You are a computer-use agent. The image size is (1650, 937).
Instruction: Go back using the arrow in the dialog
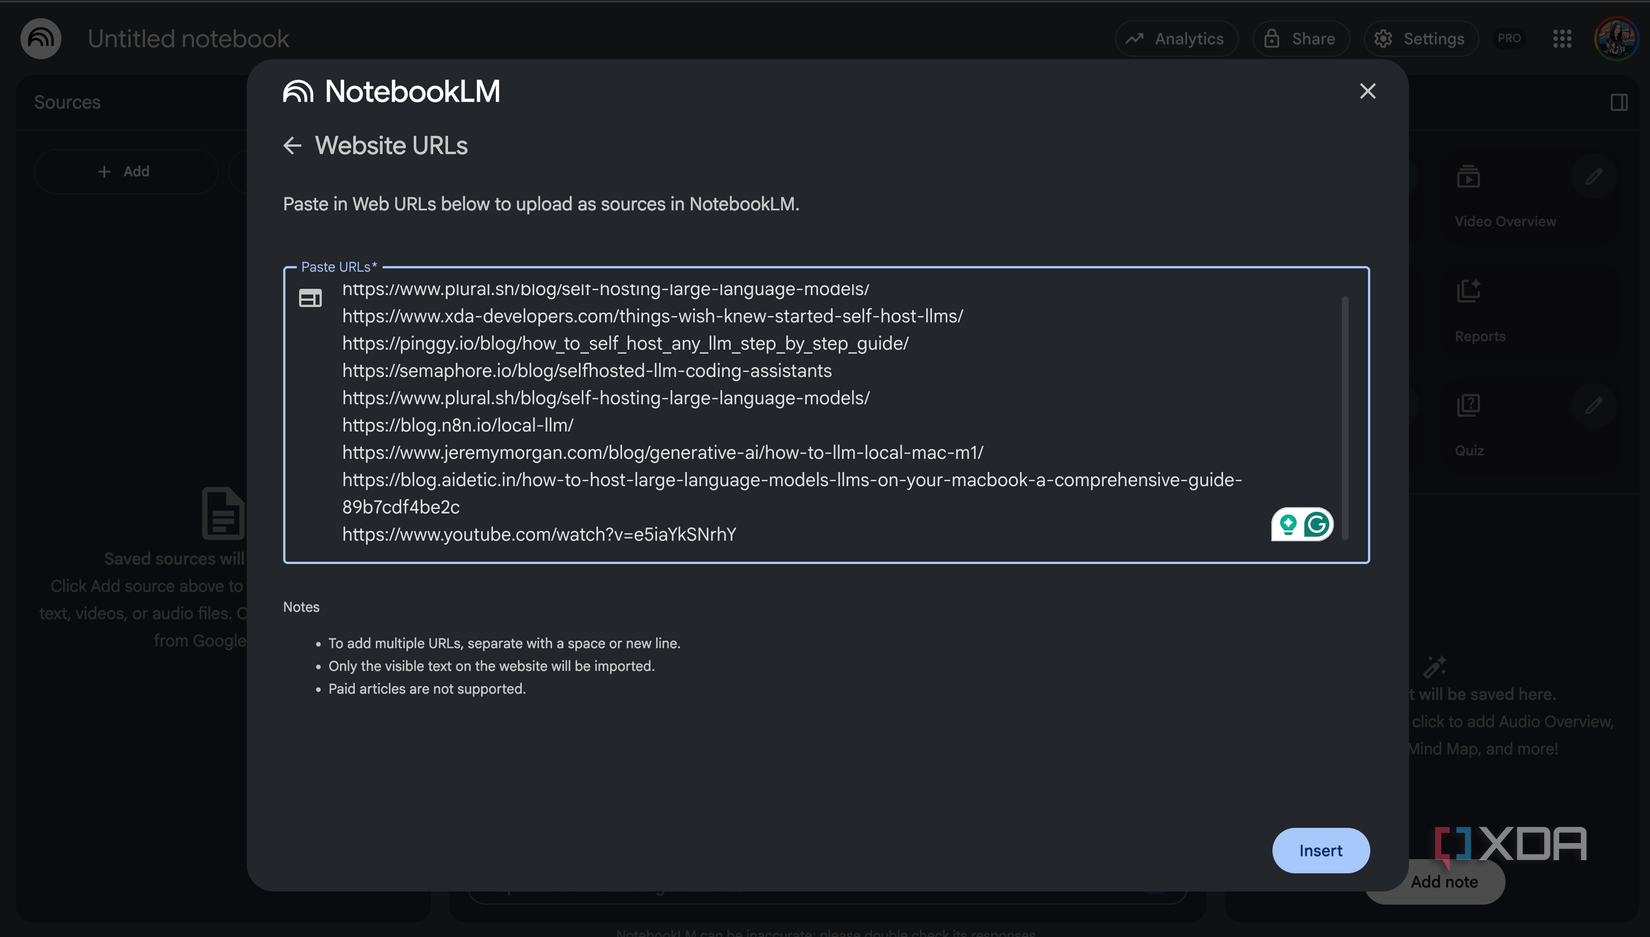click(291, 145)
